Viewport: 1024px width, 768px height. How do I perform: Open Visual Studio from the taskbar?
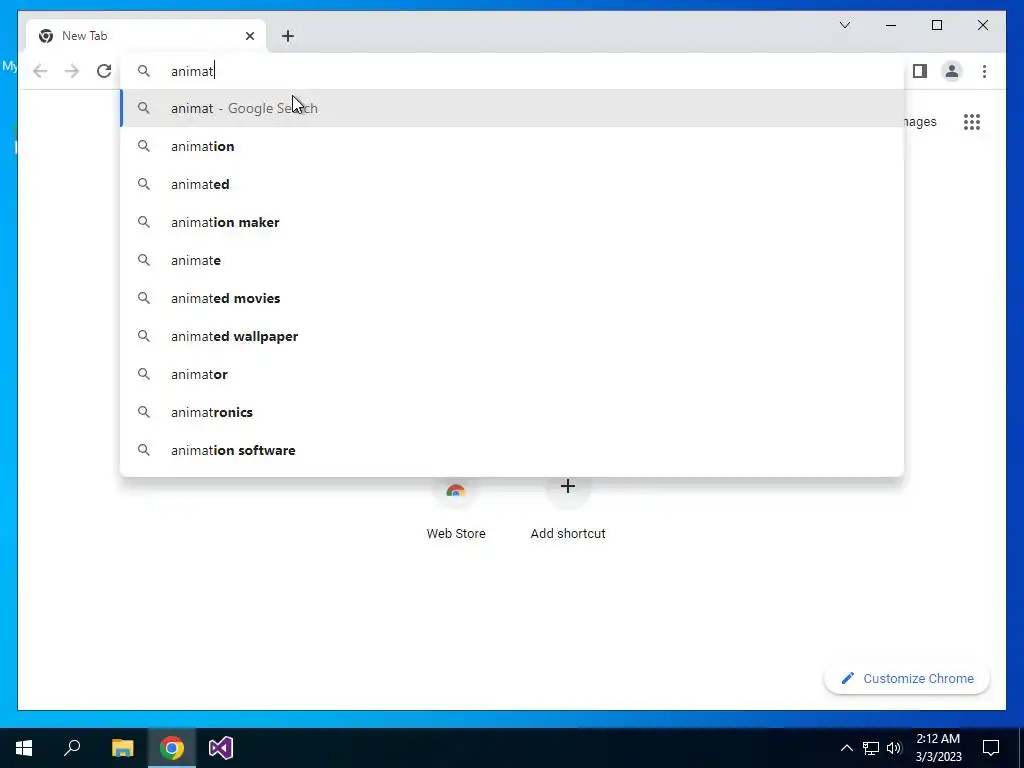click(x=221, y=748)
